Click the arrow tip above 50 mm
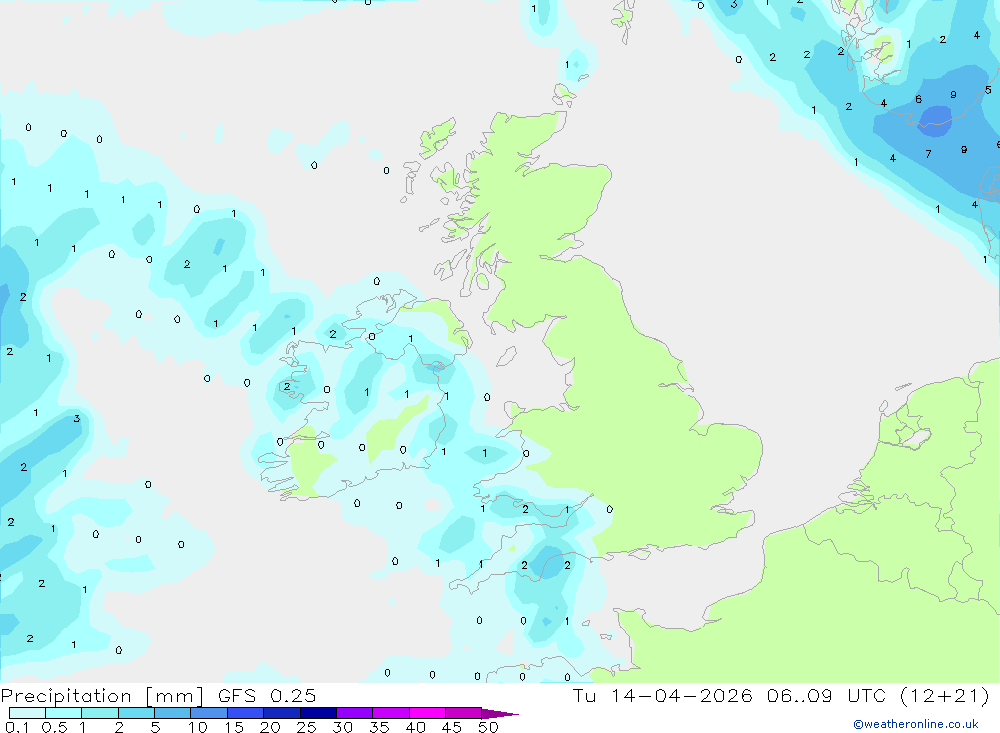 pyautogui.click(x=501, y=714)
